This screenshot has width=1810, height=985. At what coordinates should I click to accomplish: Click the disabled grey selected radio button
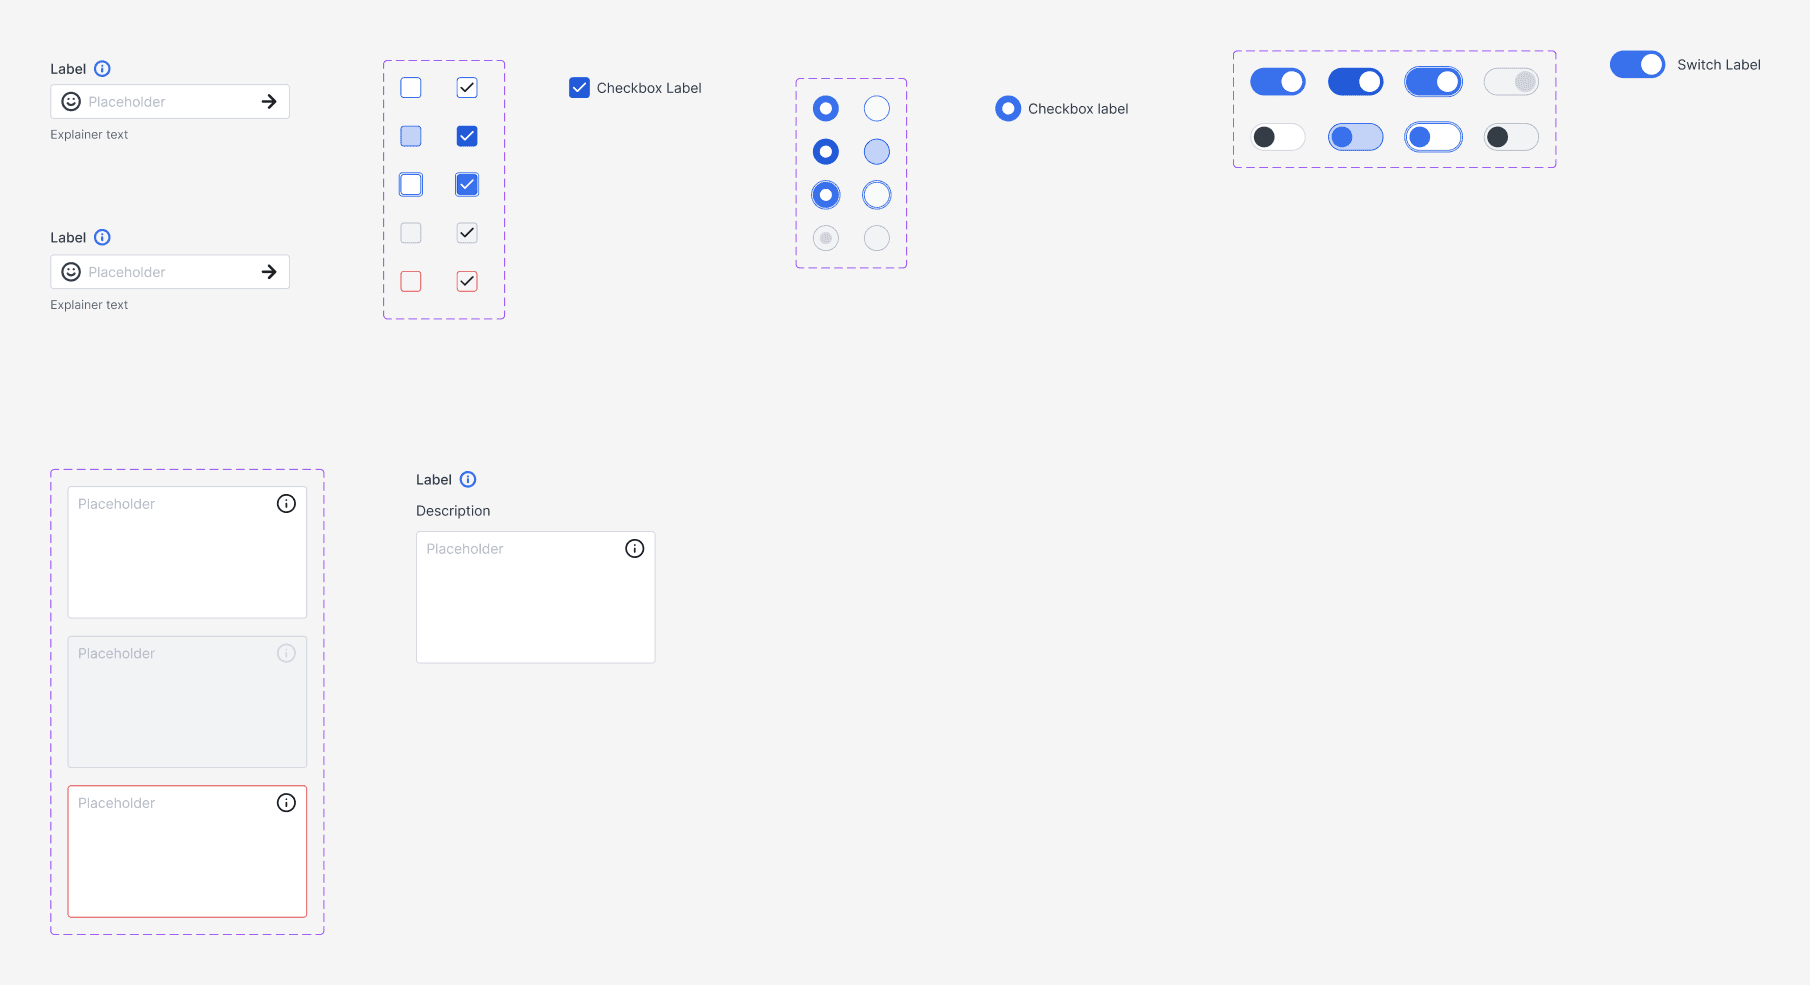[826, 238]
